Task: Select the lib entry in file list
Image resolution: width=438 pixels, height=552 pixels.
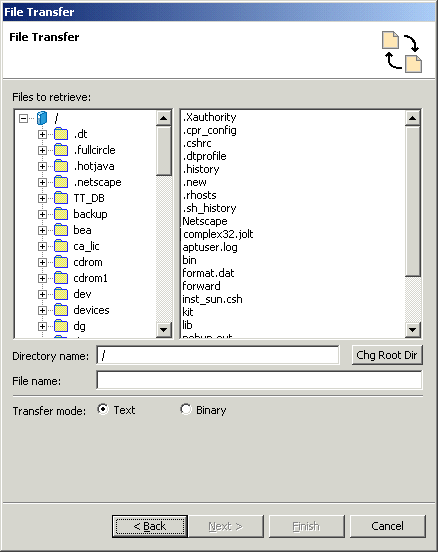Action: (x=187, y=326)
